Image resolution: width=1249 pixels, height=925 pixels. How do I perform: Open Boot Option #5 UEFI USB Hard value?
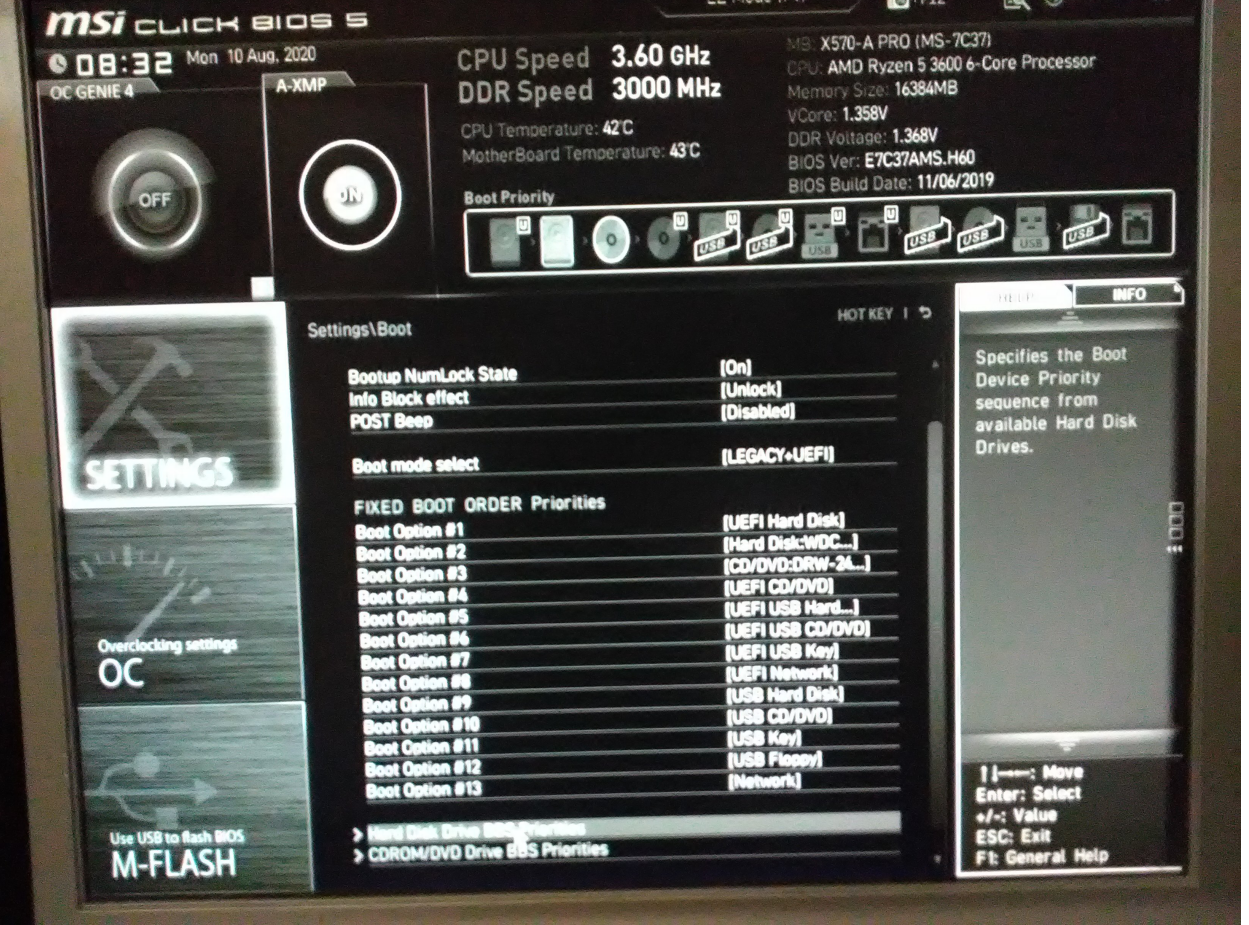point(791,608)
